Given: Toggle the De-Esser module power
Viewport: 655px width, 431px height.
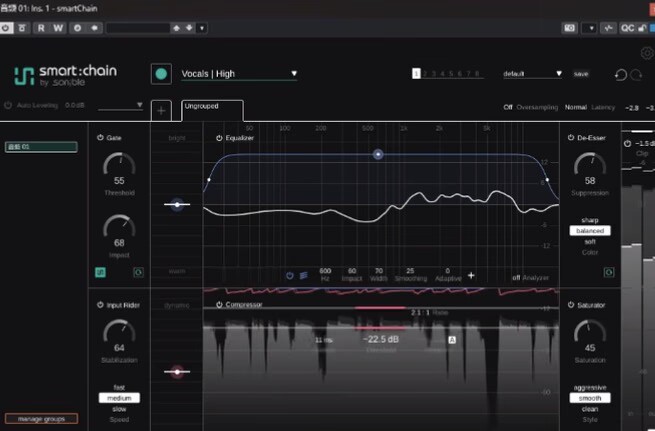Looking at the screenshot, I should 571,137.
